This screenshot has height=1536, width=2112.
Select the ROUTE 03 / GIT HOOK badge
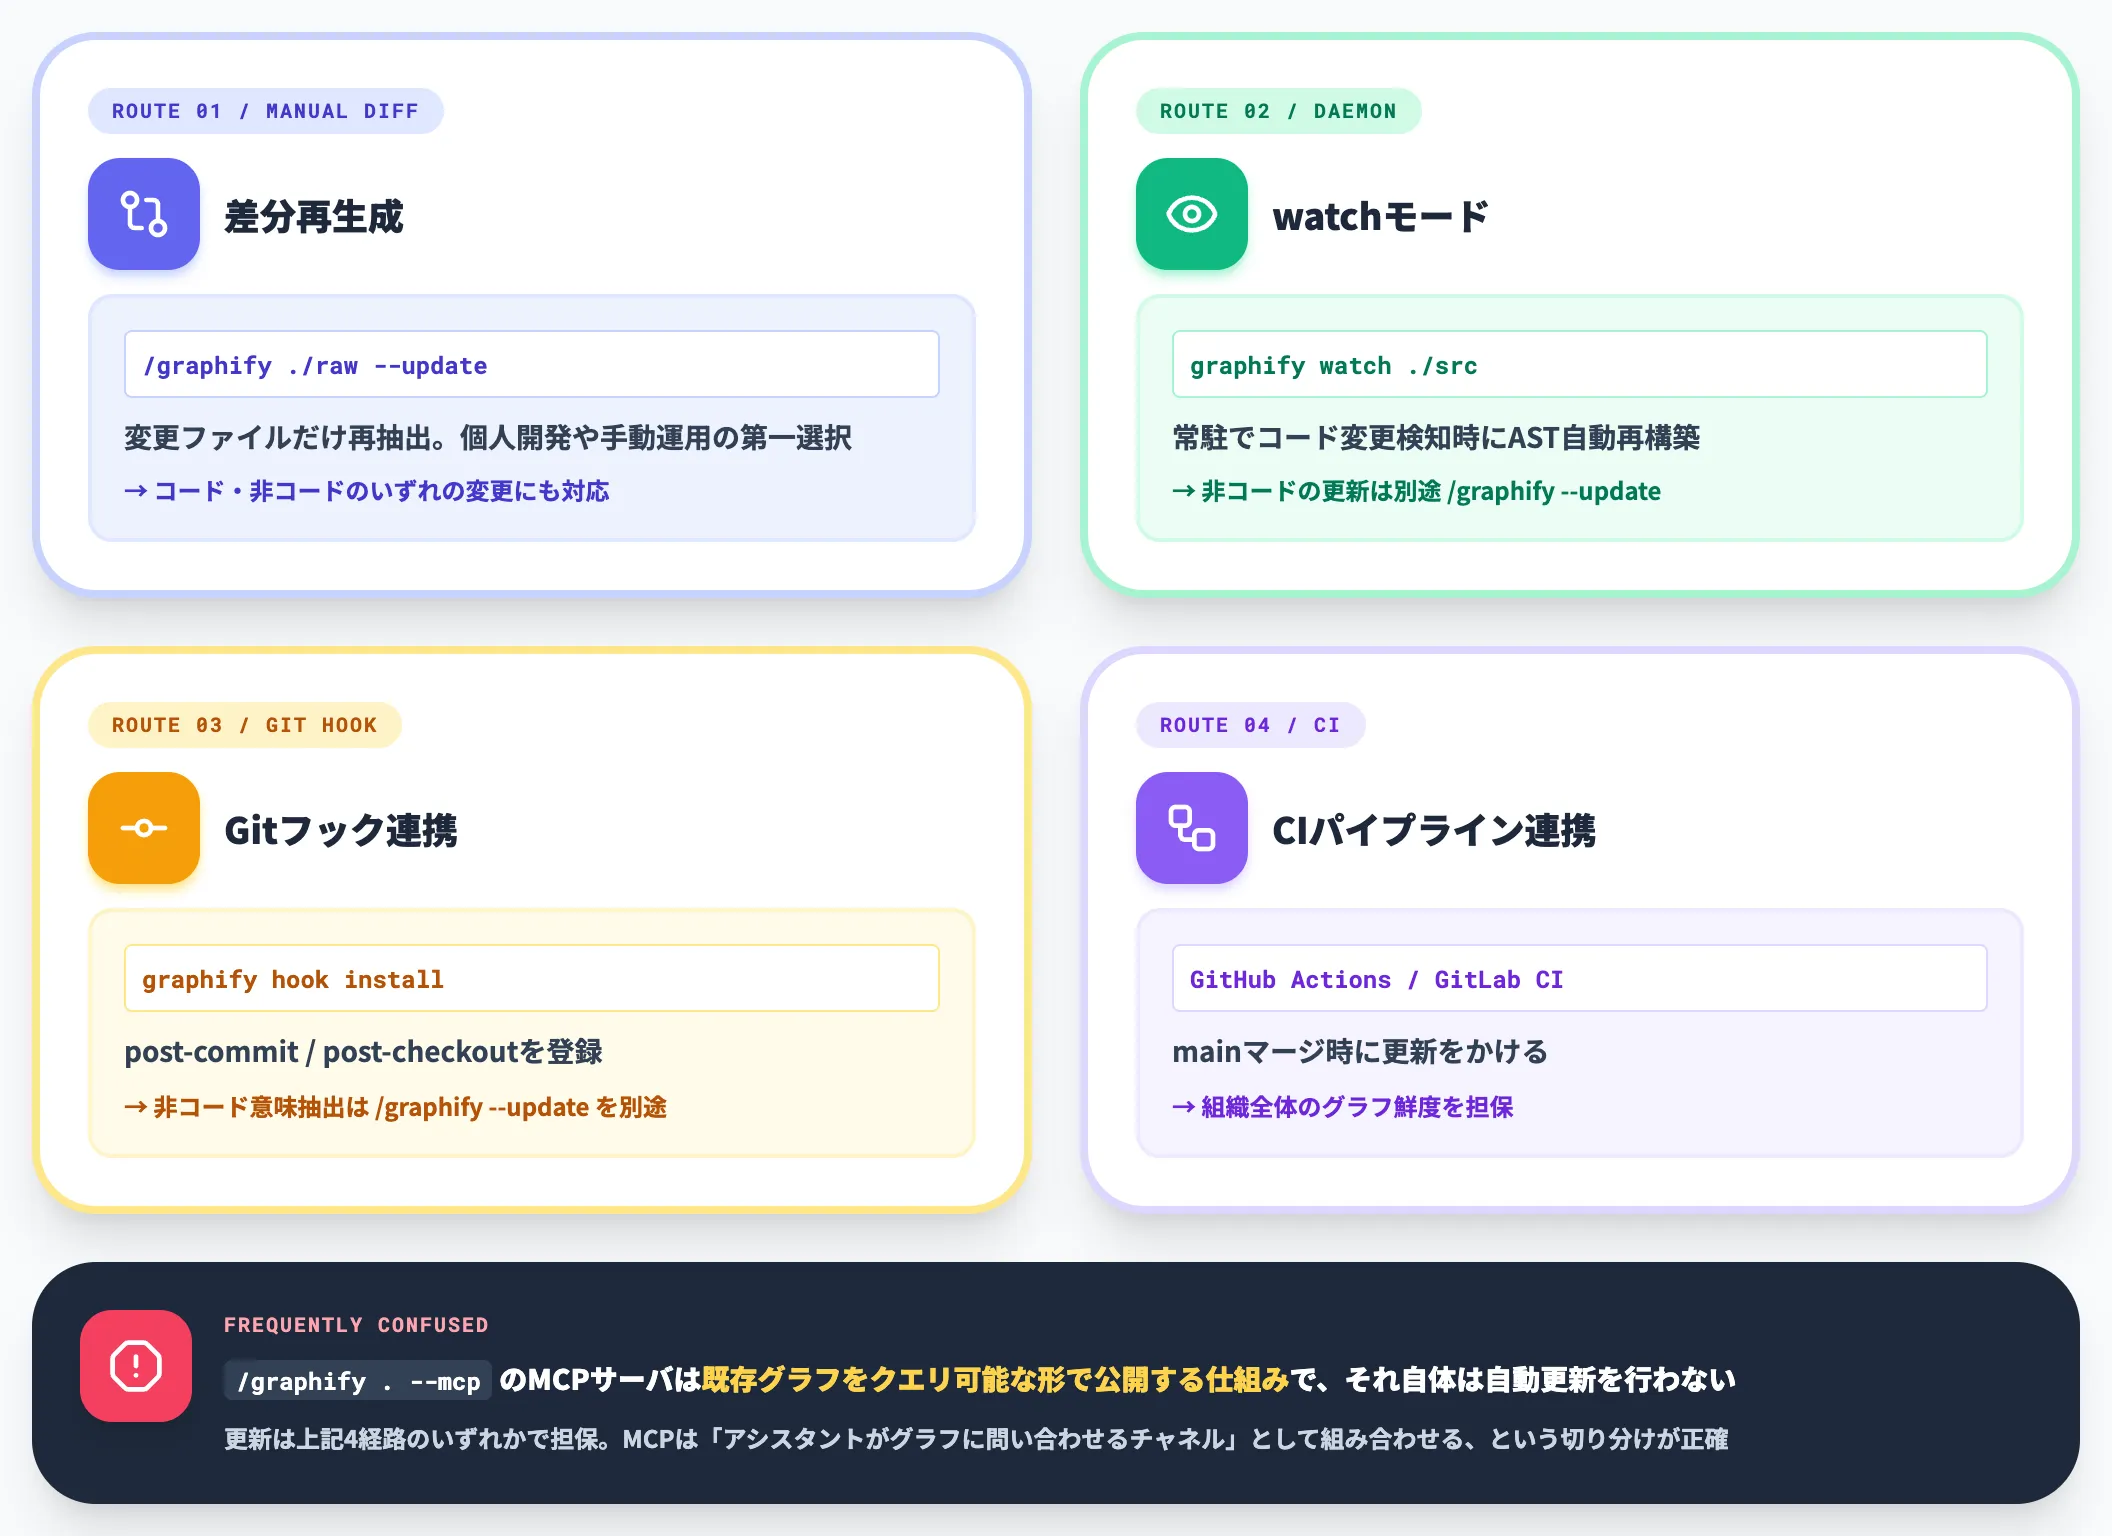pos(245,725)
